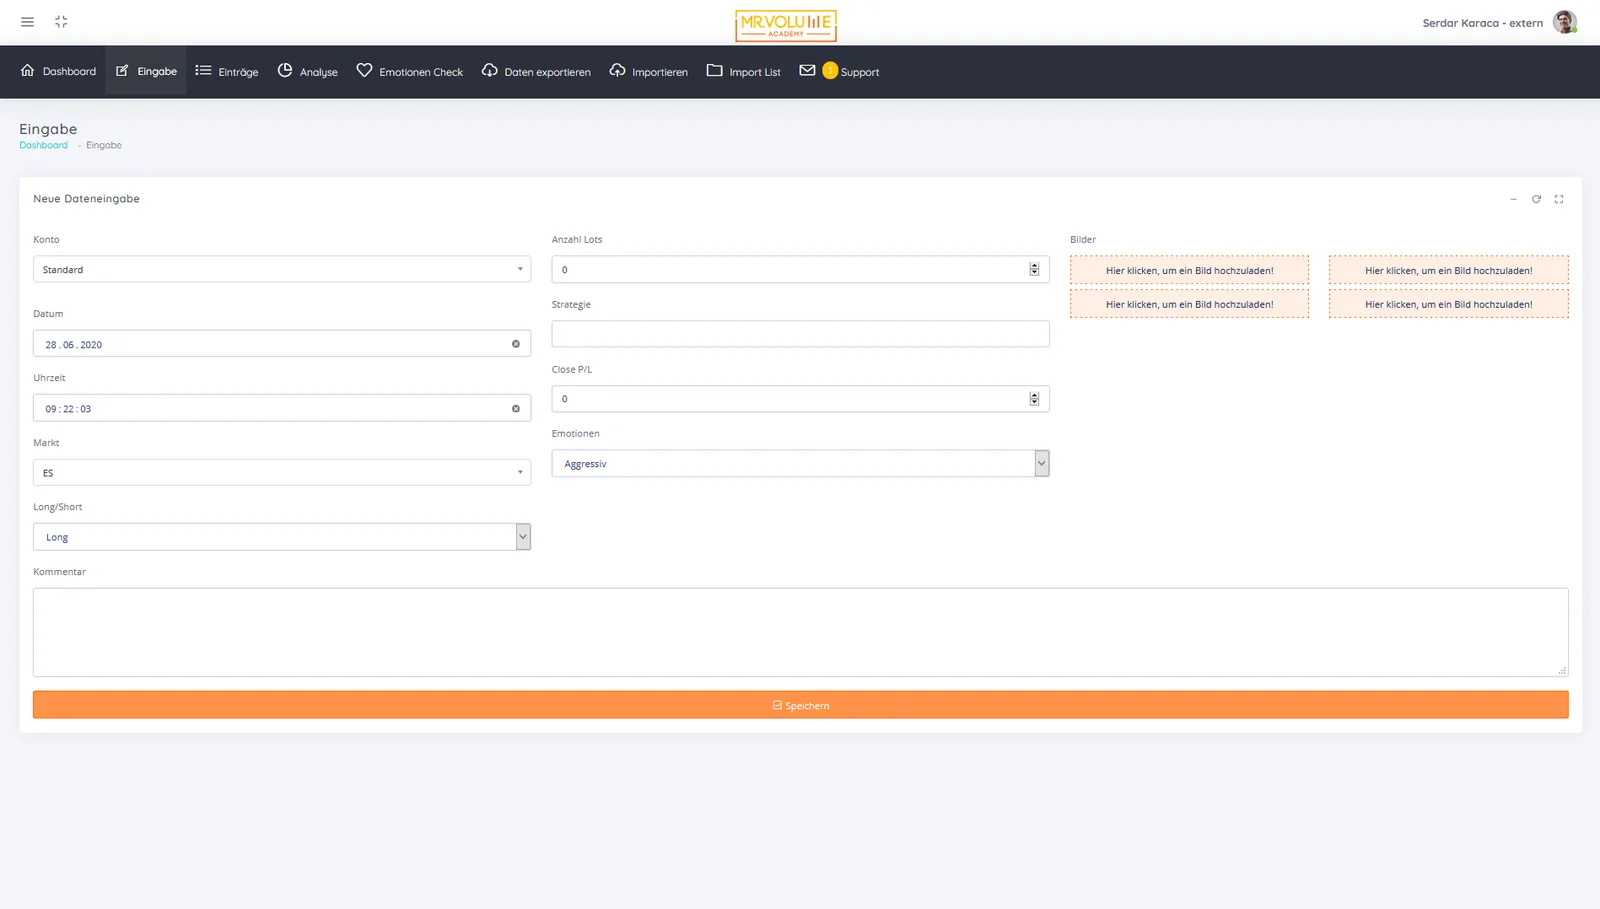Open Support messages

(840, 71)
